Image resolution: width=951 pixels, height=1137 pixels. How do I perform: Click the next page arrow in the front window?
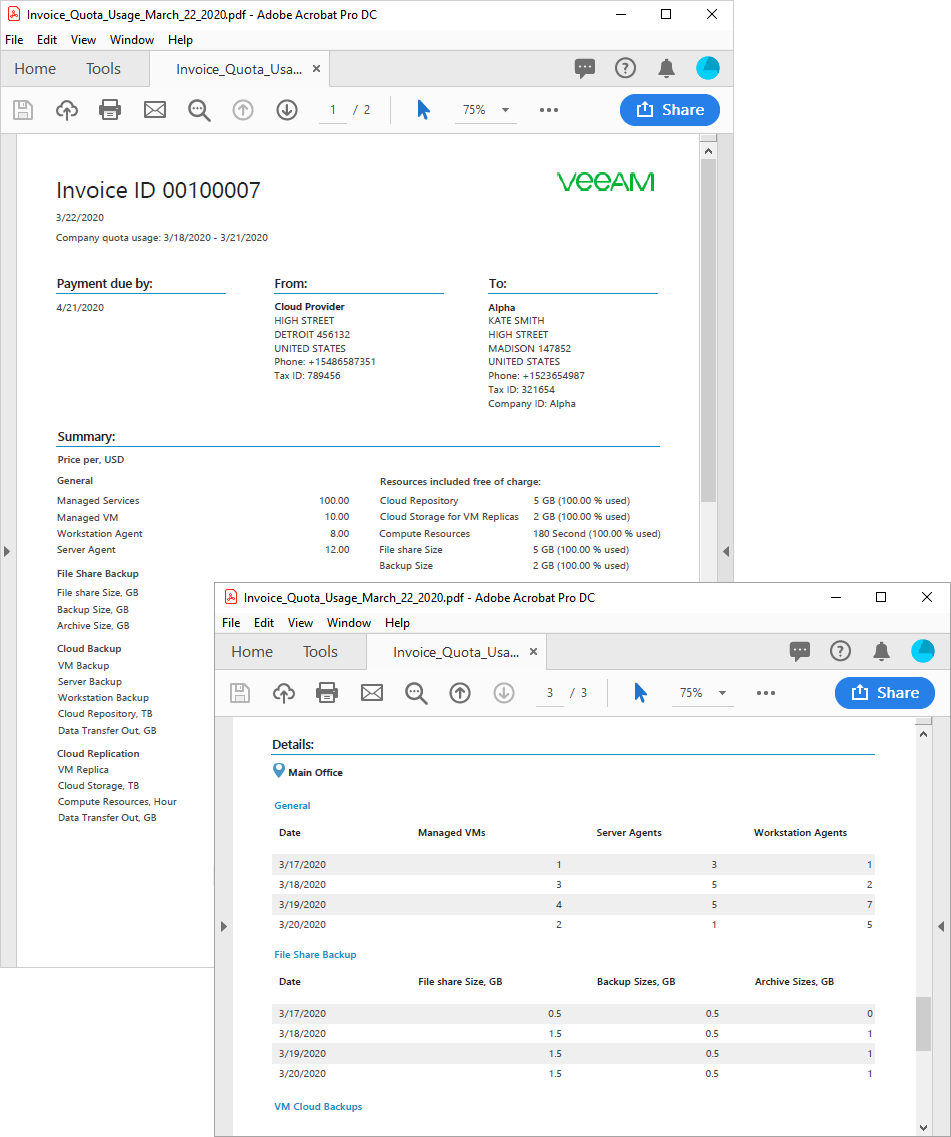504,693
